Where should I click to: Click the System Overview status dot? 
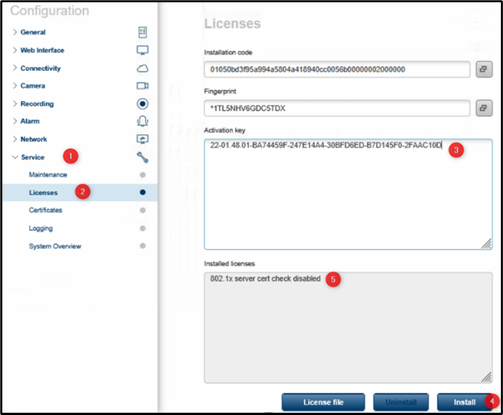(x=143, y=246)
